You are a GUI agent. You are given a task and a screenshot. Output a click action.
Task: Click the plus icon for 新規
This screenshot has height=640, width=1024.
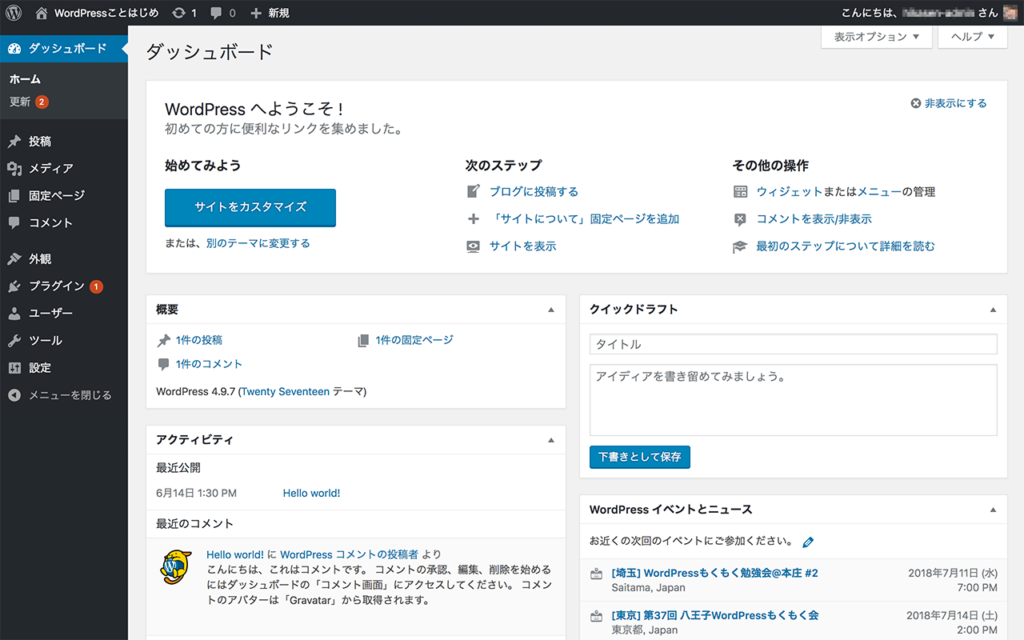click(x=256, y=13)
